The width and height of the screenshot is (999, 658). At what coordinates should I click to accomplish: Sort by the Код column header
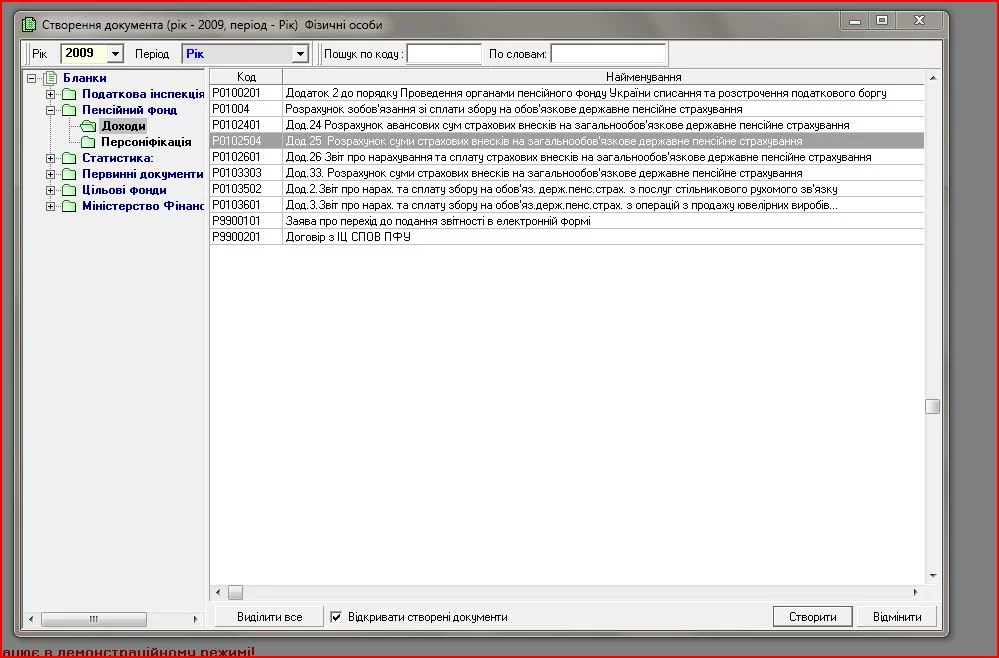click(x=246, y=77)
